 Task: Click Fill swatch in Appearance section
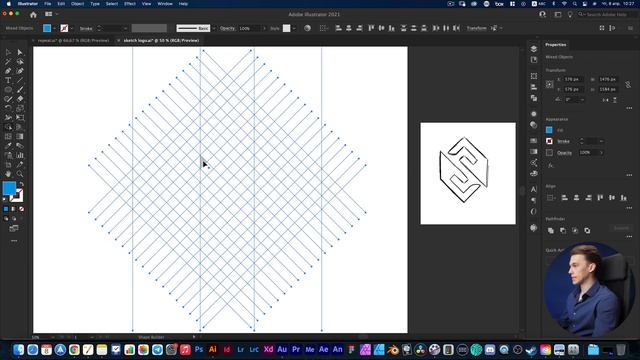point(549,130)
